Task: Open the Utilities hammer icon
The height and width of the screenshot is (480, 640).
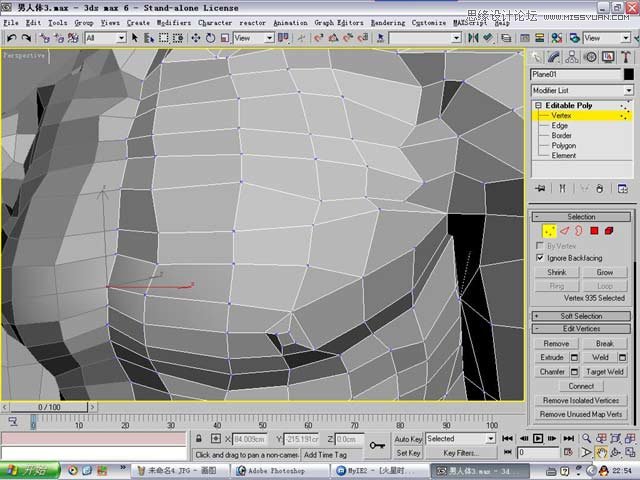Action: tap(626, 57)
